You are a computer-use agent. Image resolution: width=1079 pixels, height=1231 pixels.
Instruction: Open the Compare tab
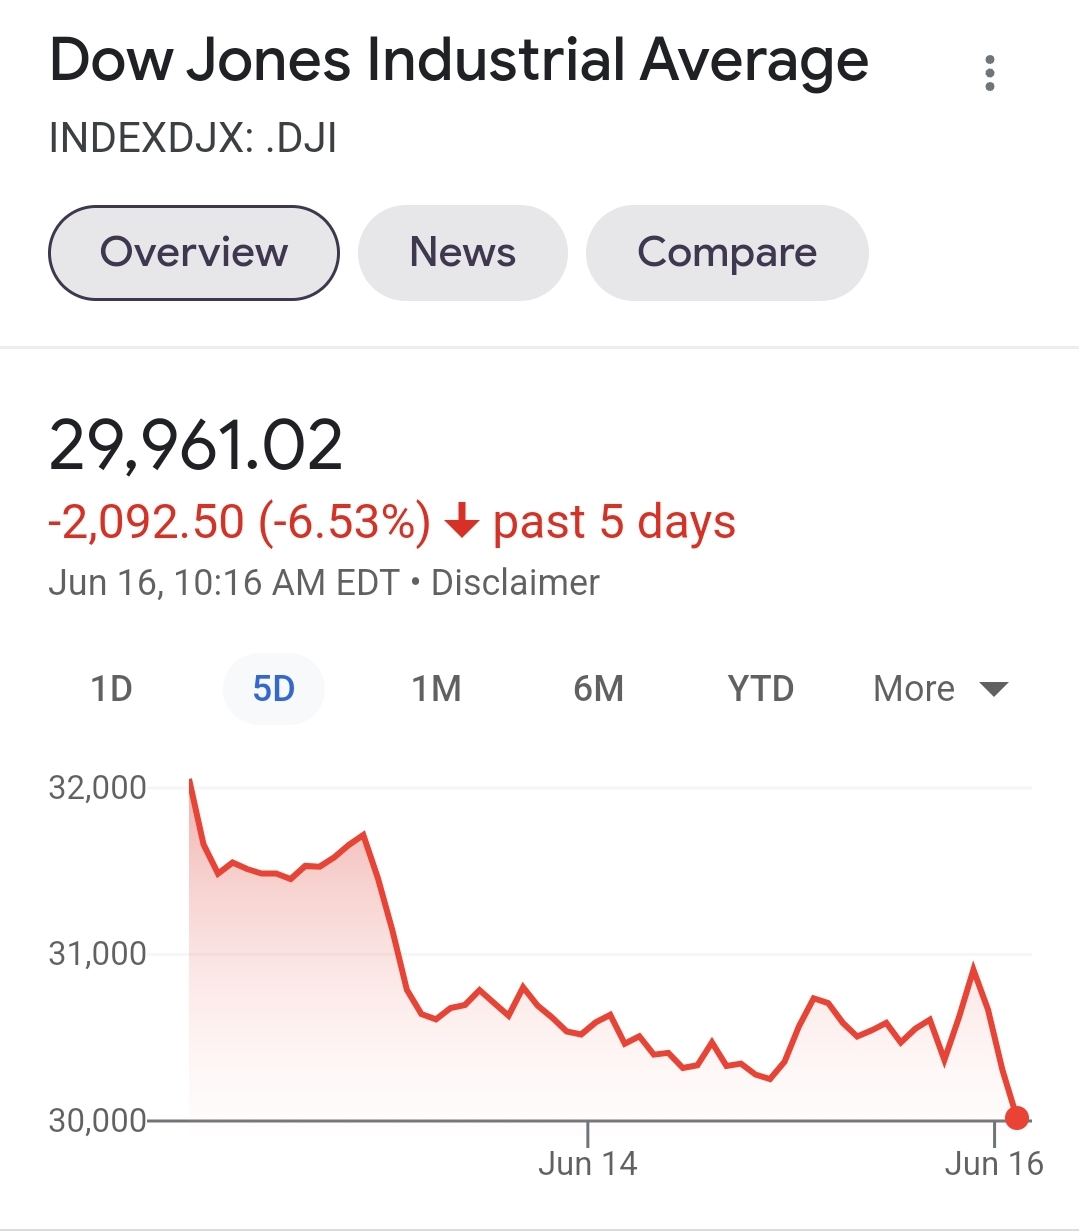tap(727, 253)
